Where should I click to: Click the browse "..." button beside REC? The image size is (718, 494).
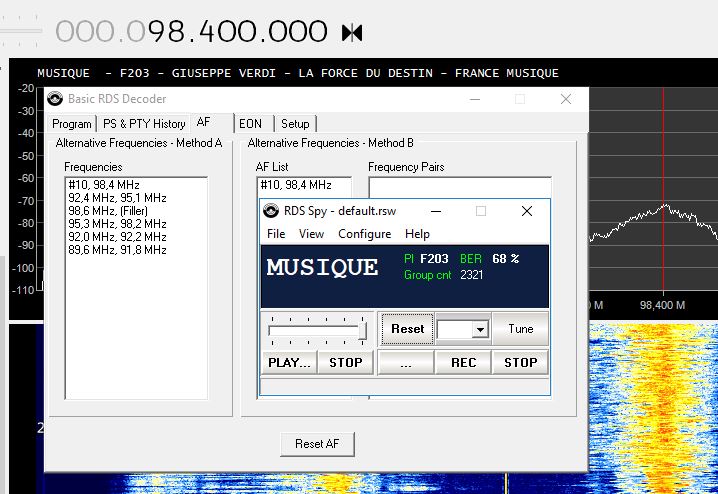coord(406,363)
